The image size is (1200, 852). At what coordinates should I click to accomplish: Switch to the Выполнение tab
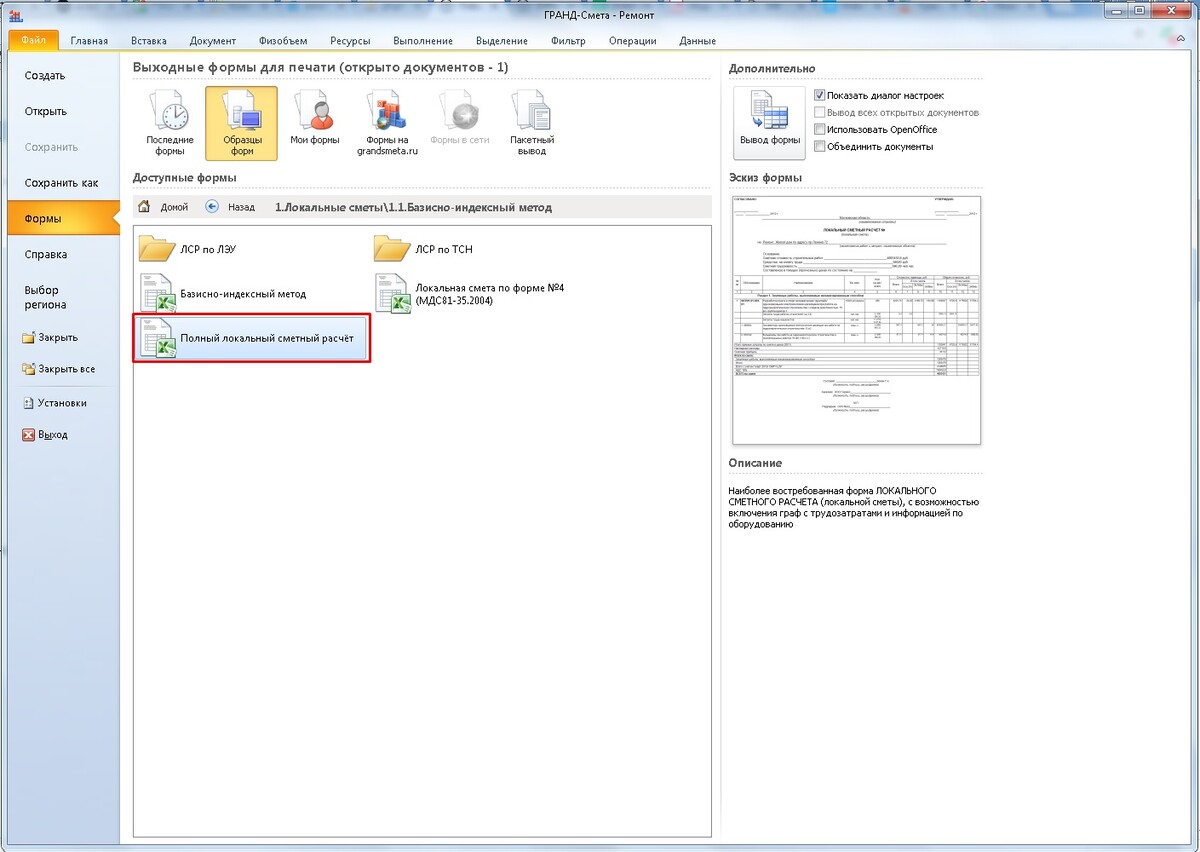[x=423, y=41]
